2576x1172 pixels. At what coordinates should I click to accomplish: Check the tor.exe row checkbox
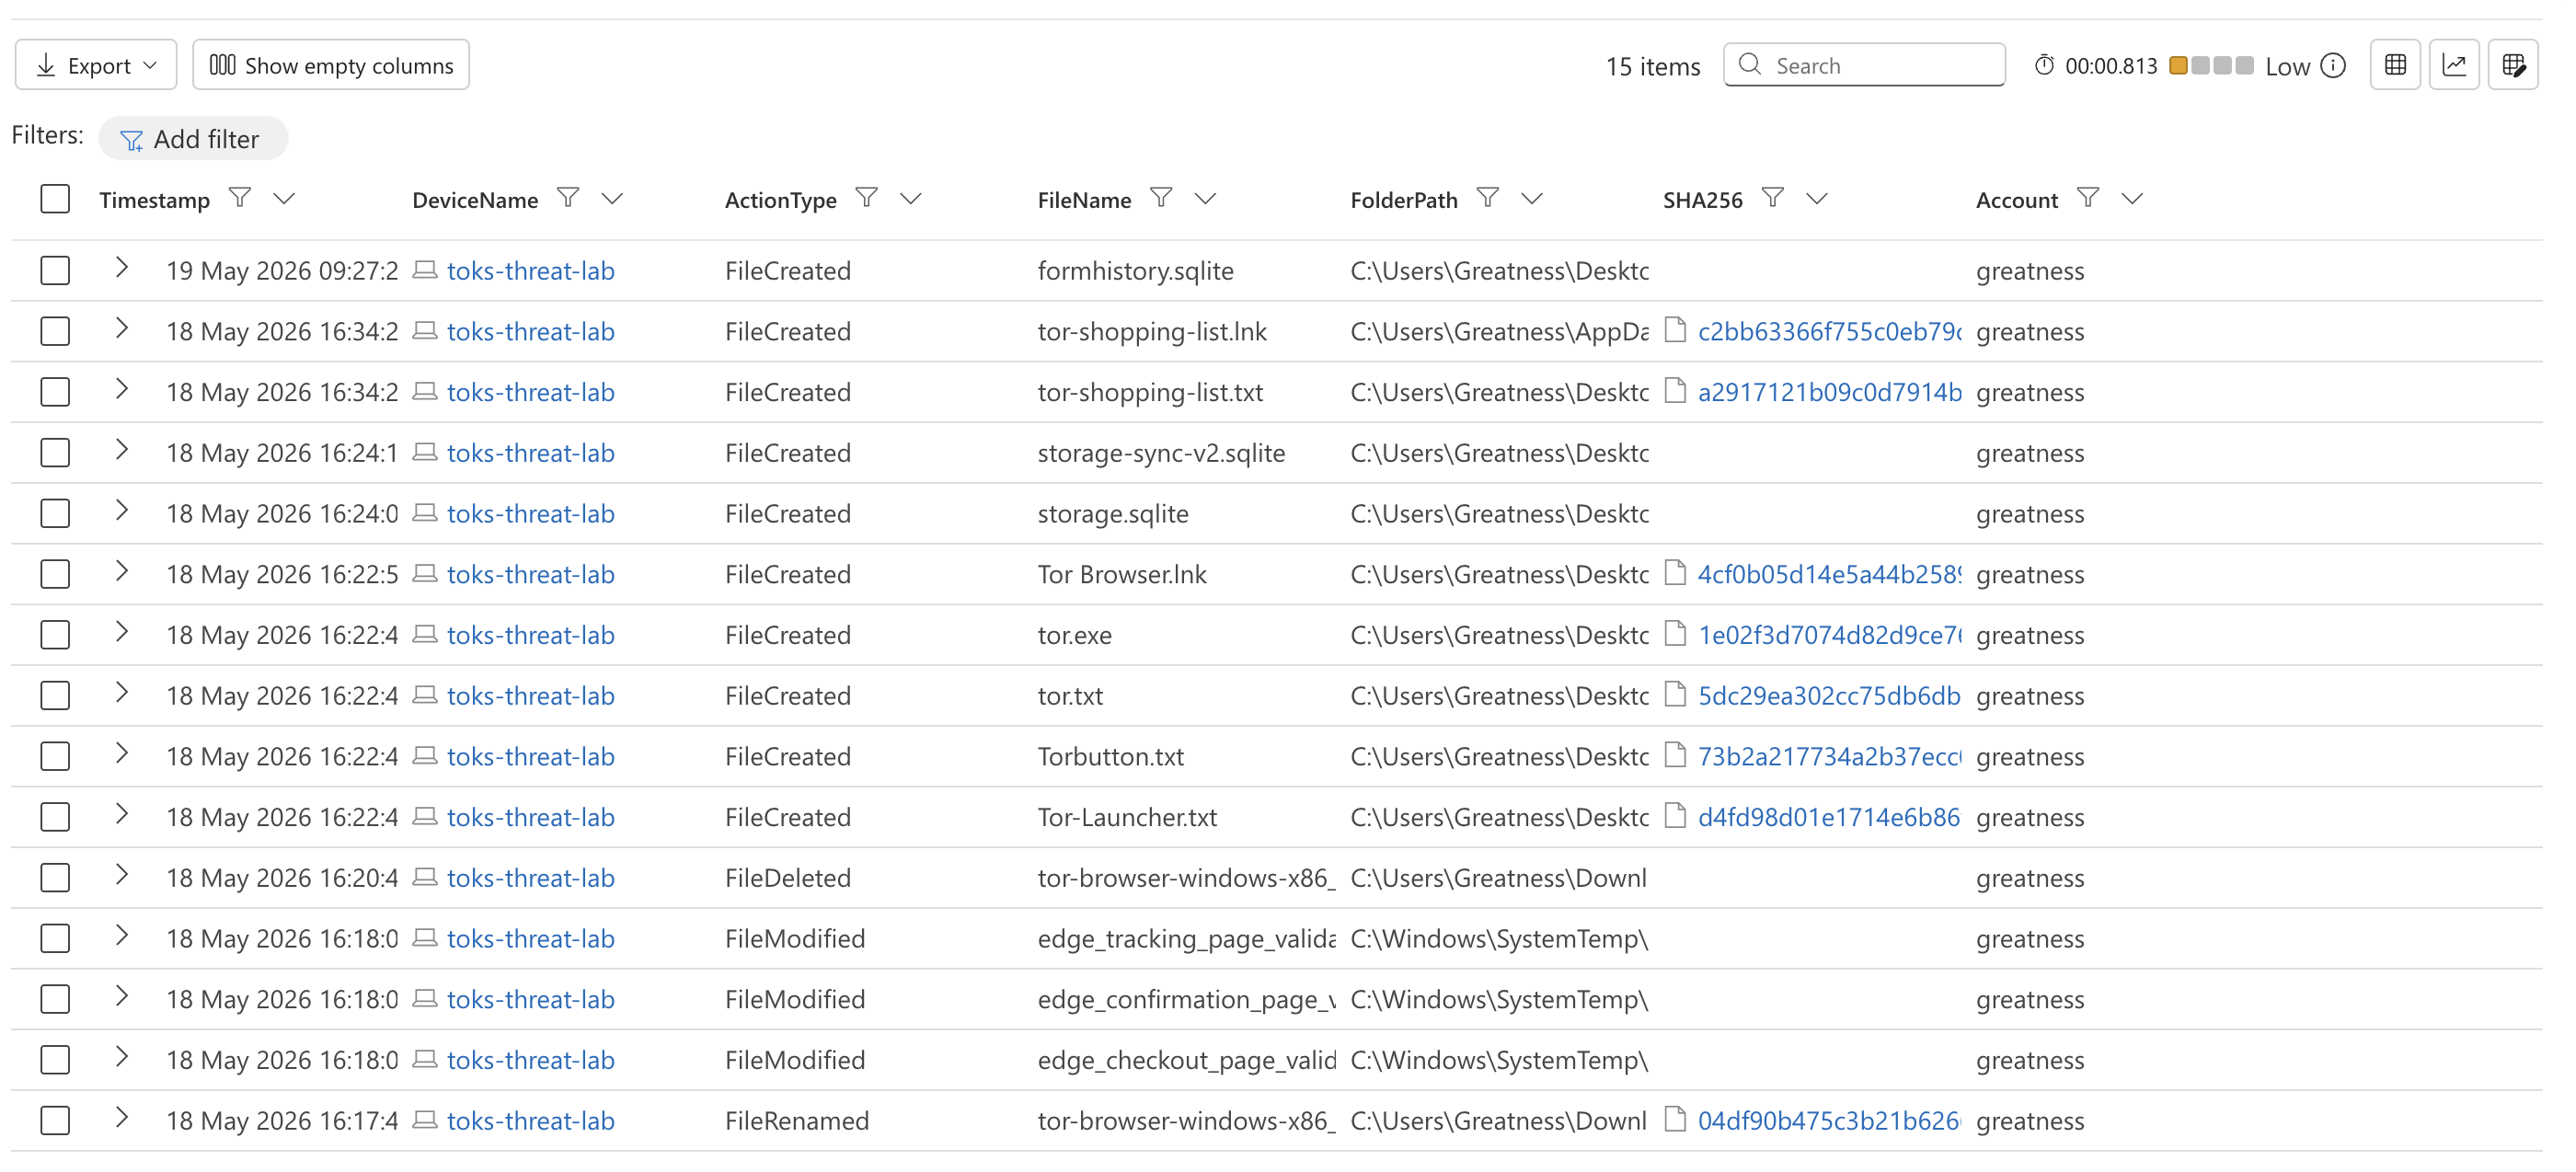55,635
